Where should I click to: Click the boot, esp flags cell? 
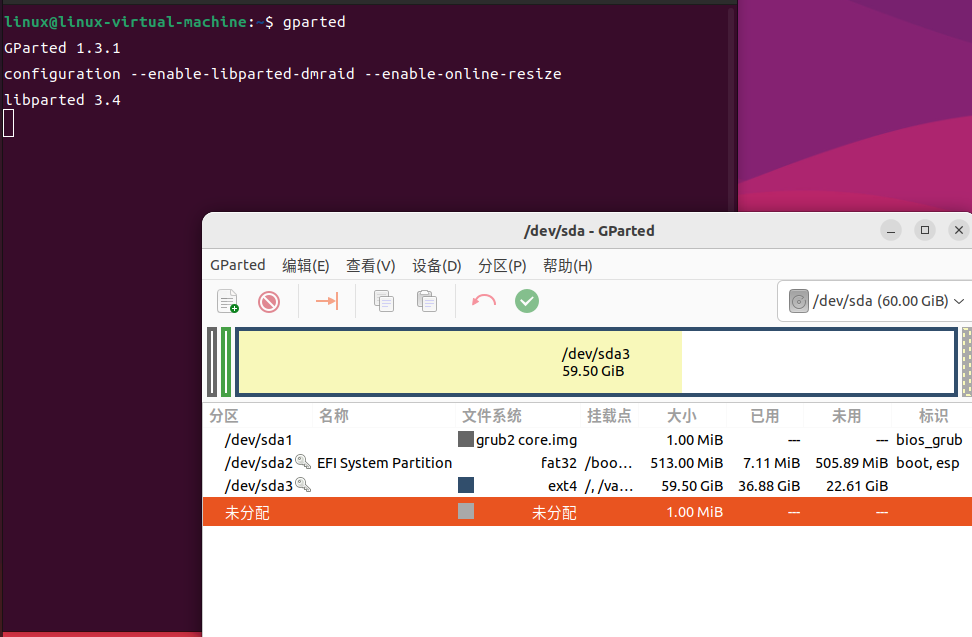click(927, 463)
